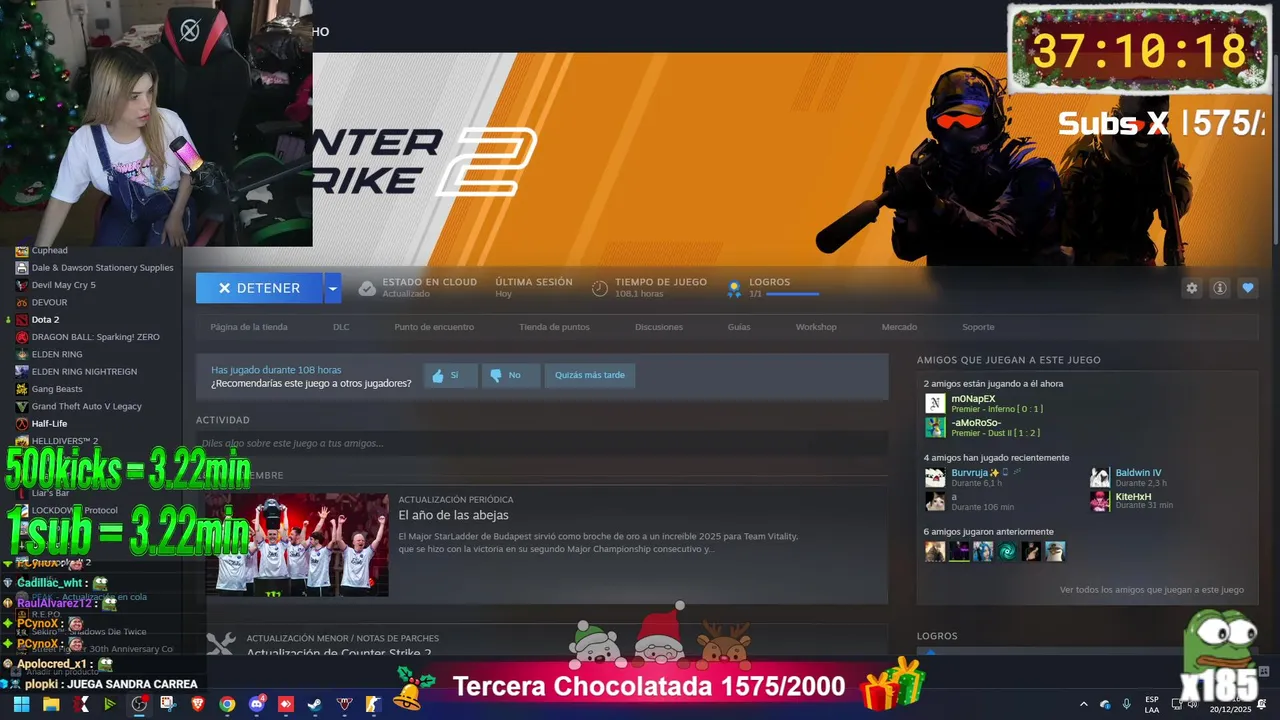The height and width of the screenshot is (720, 1280).
Task: Select Cuphead in the library list
Action: (49, 250)
